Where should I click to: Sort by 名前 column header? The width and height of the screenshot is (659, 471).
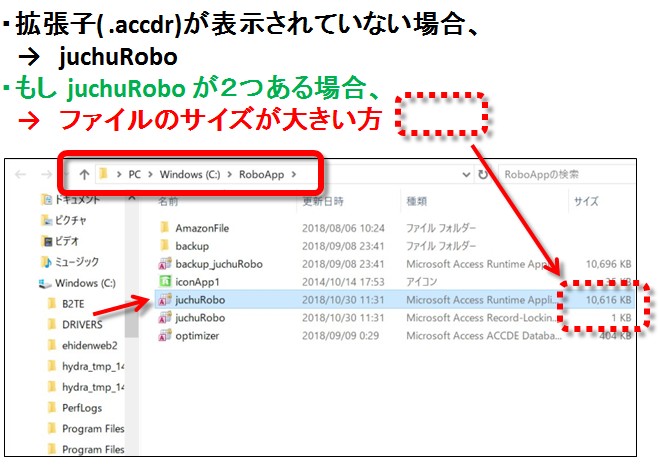[168, 201]
